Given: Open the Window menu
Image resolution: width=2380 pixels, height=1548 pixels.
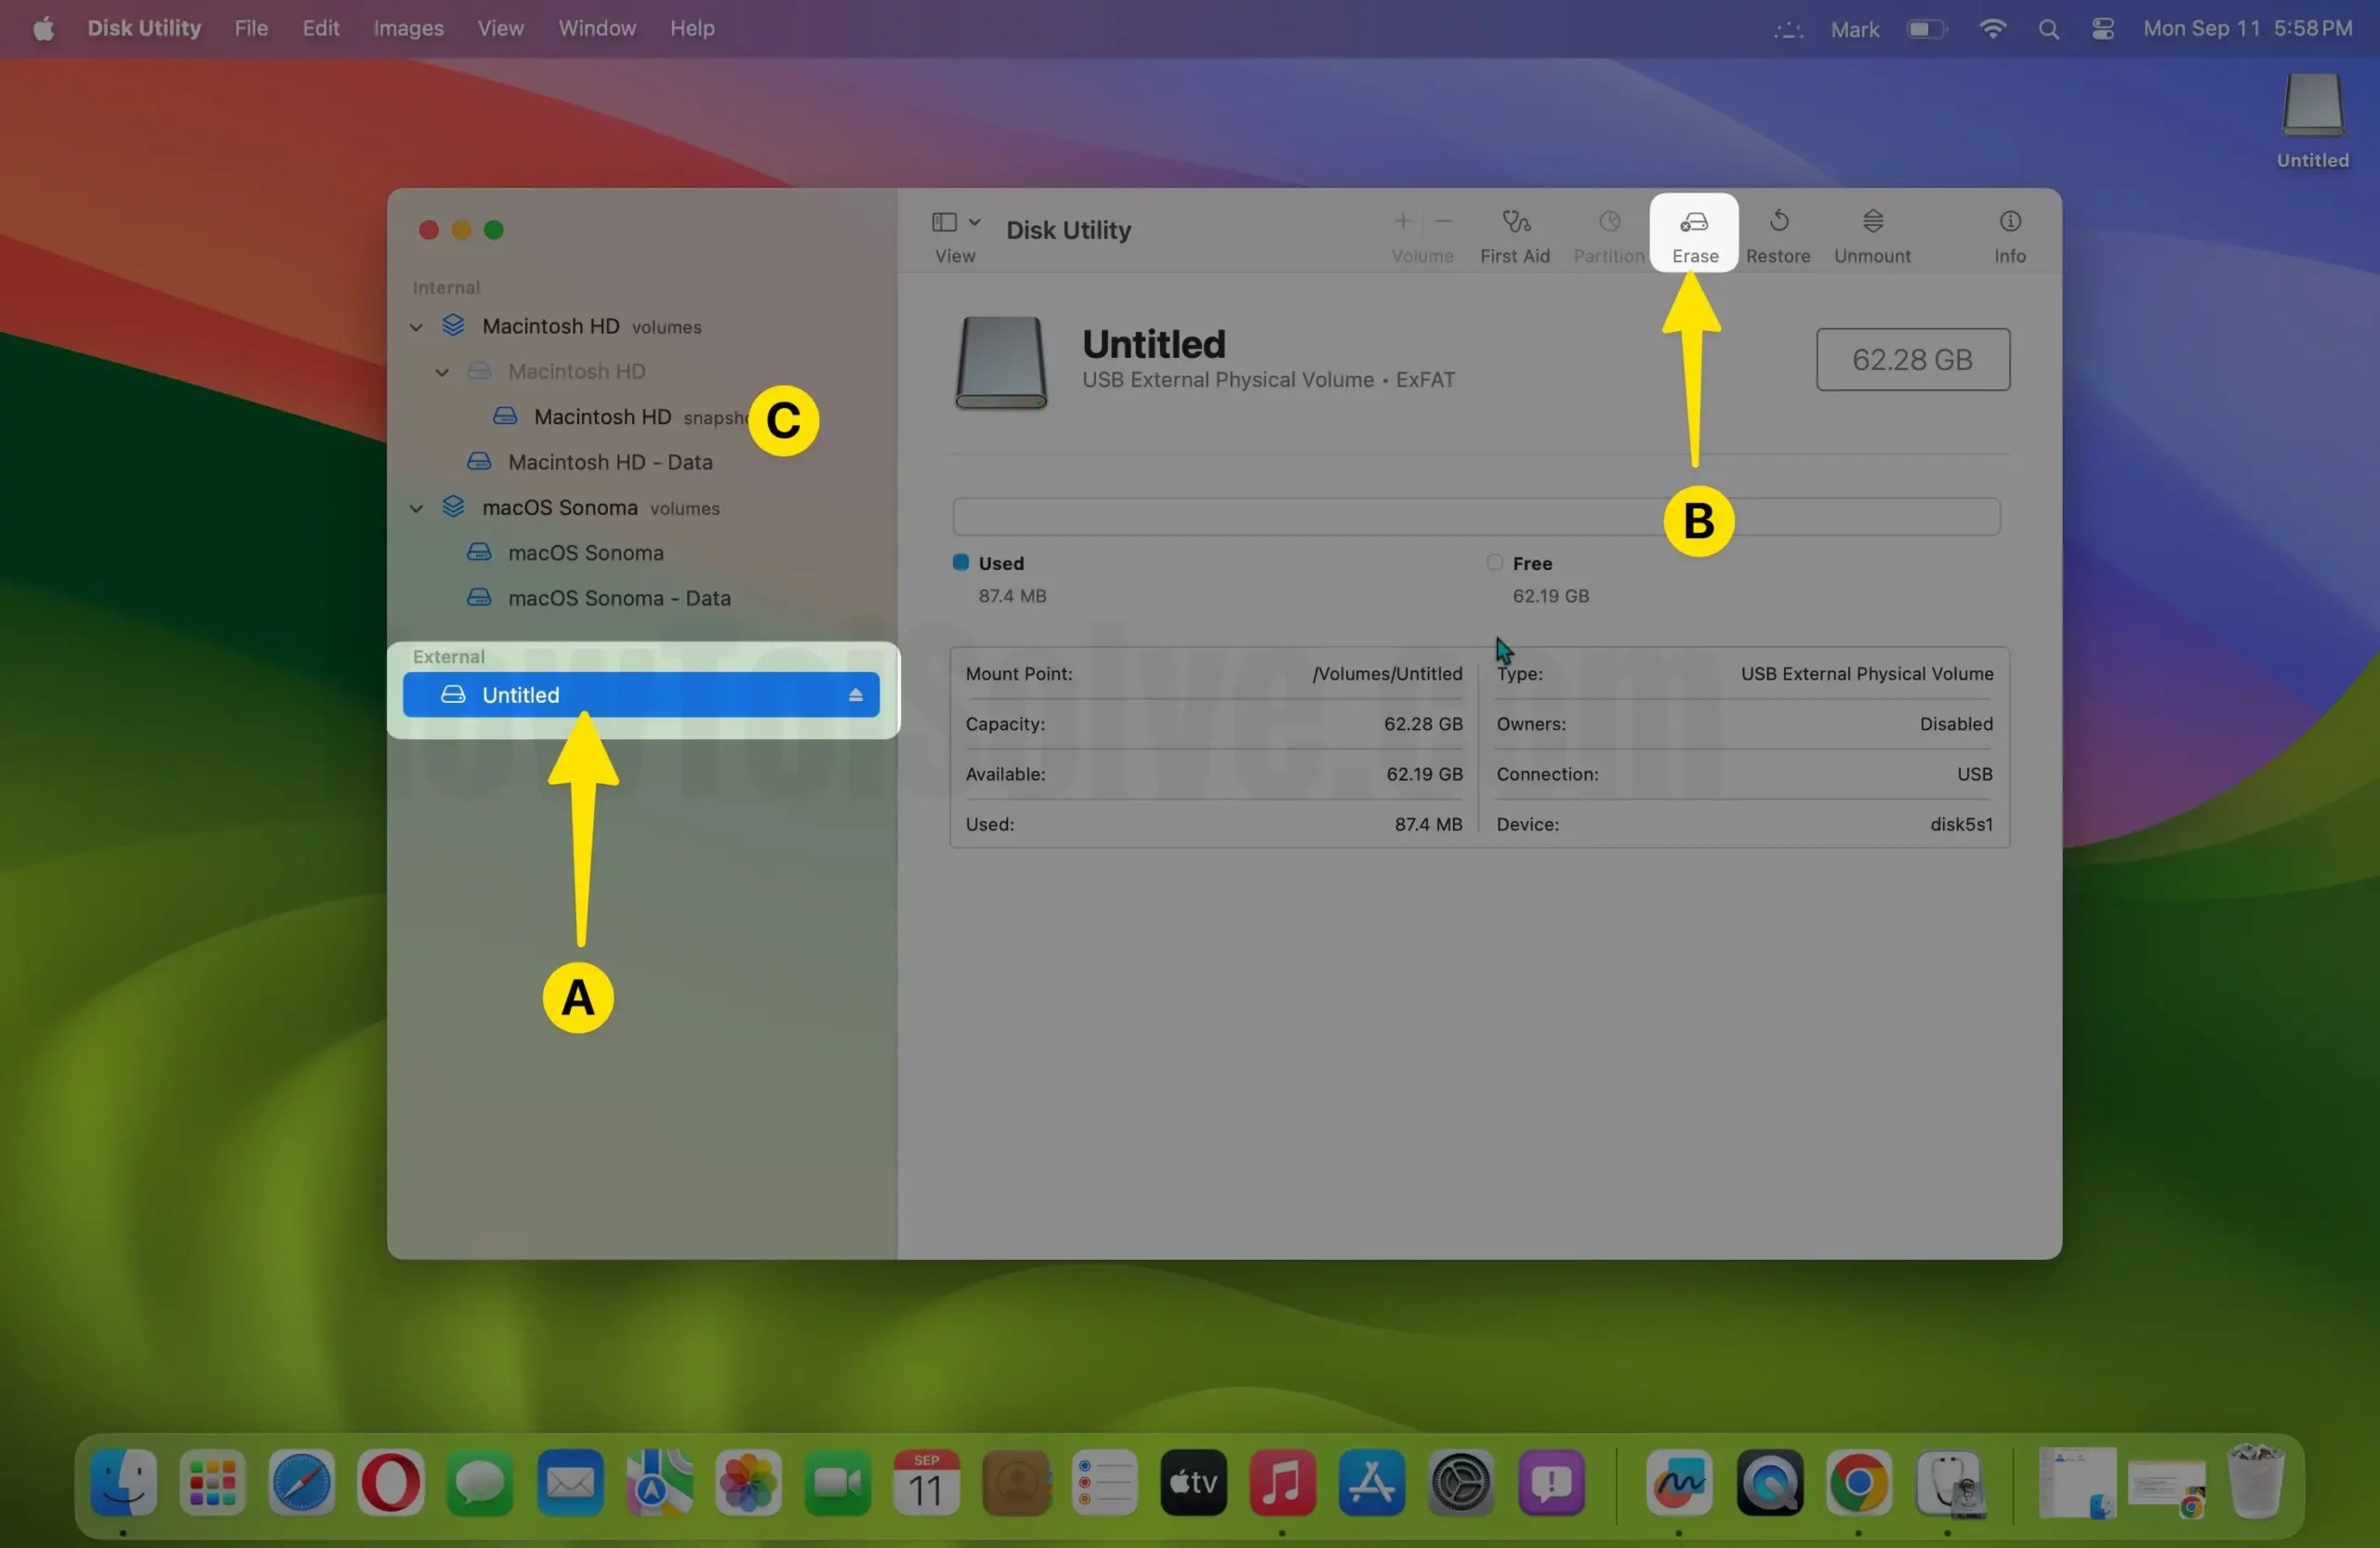Looking at the screenshot, I should click(596, 28).
